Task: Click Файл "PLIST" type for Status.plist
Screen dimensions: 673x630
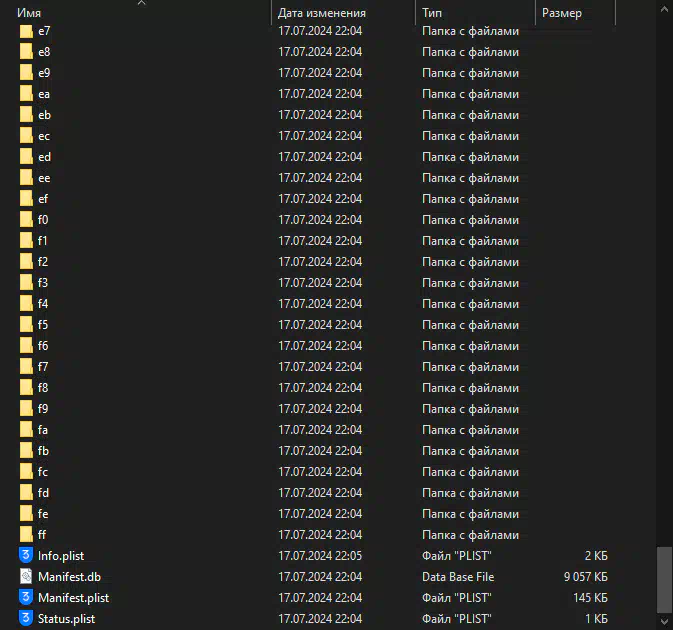Action: (457, 619)
